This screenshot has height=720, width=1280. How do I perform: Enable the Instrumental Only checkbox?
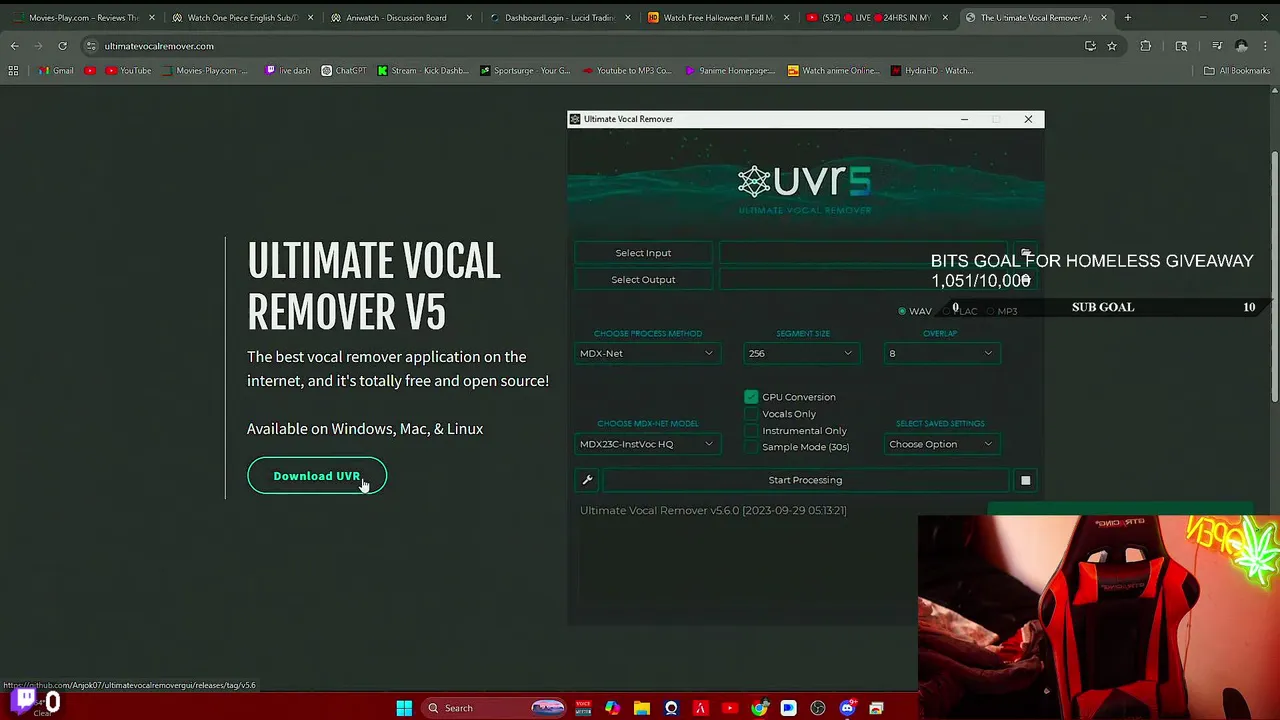[x=751, y=431]
